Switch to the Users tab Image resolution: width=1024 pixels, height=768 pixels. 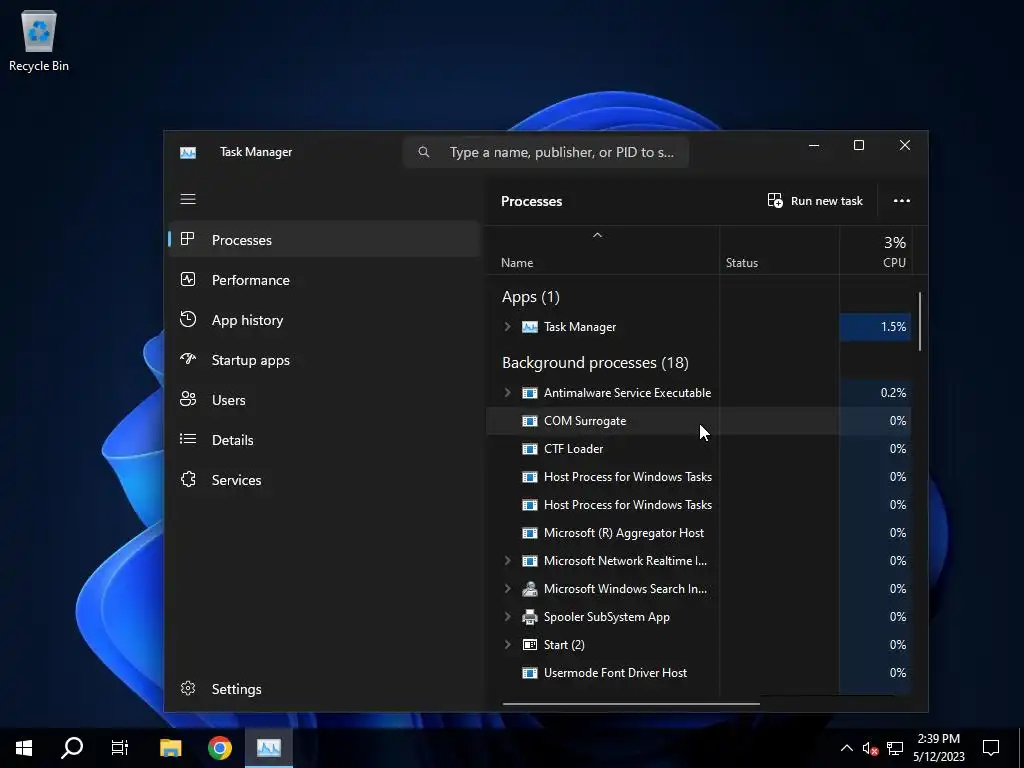point(325,400)
